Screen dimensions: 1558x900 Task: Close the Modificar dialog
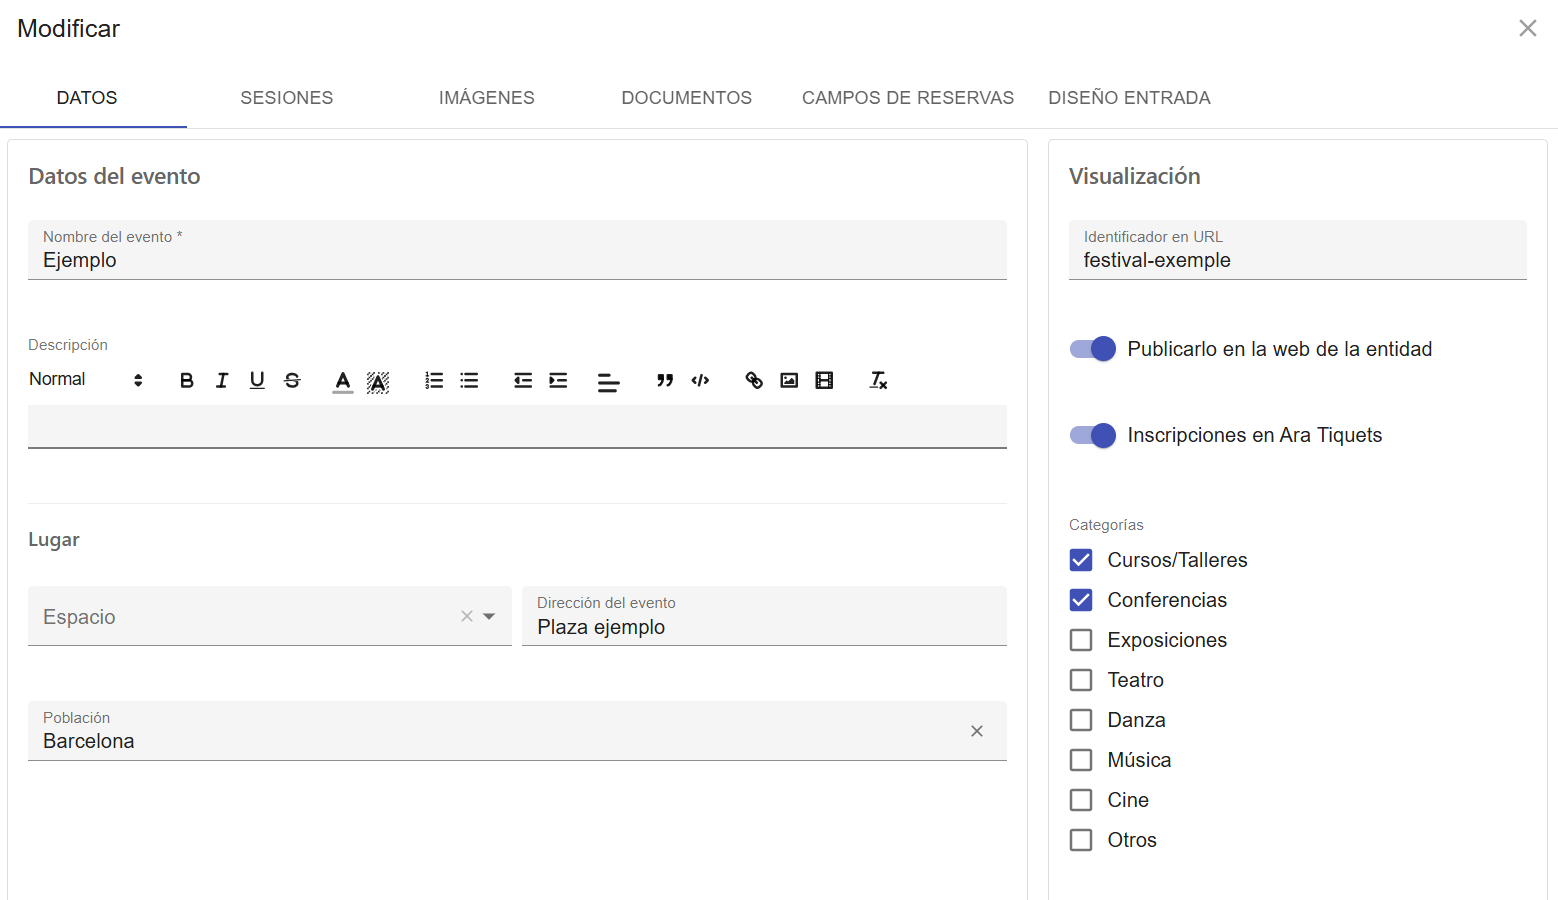(1527, 28)
